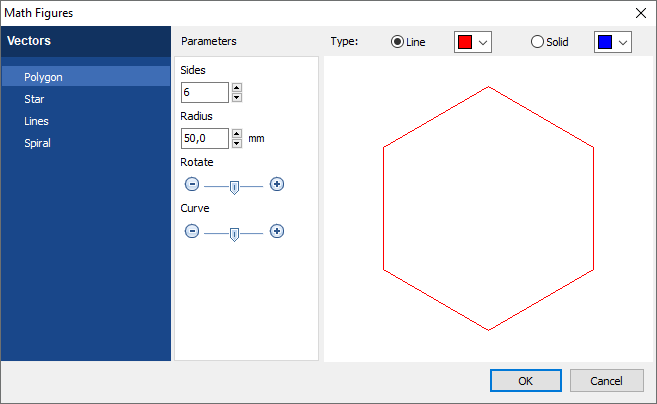
Task: Increment the Sides value with up arrow
Action: pos(237,88)
